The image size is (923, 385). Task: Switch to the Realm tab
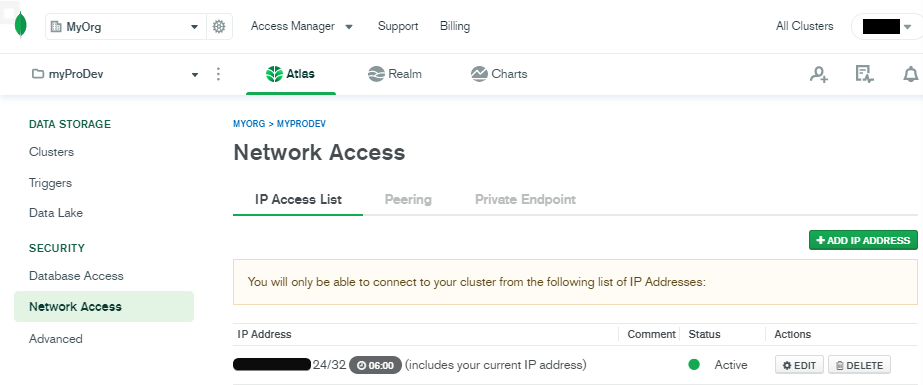click(x=394, y=74)
